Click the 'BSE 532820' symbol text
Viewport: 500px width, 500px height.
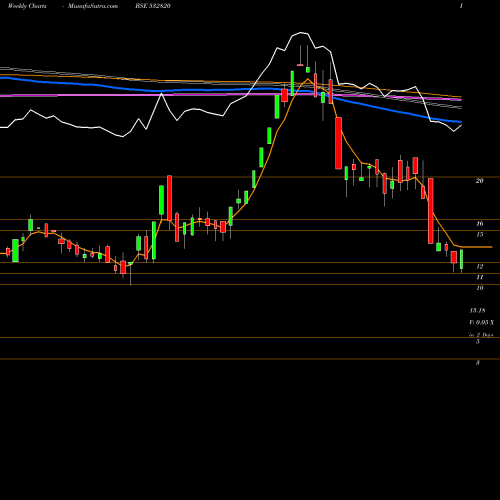(153, 6)
